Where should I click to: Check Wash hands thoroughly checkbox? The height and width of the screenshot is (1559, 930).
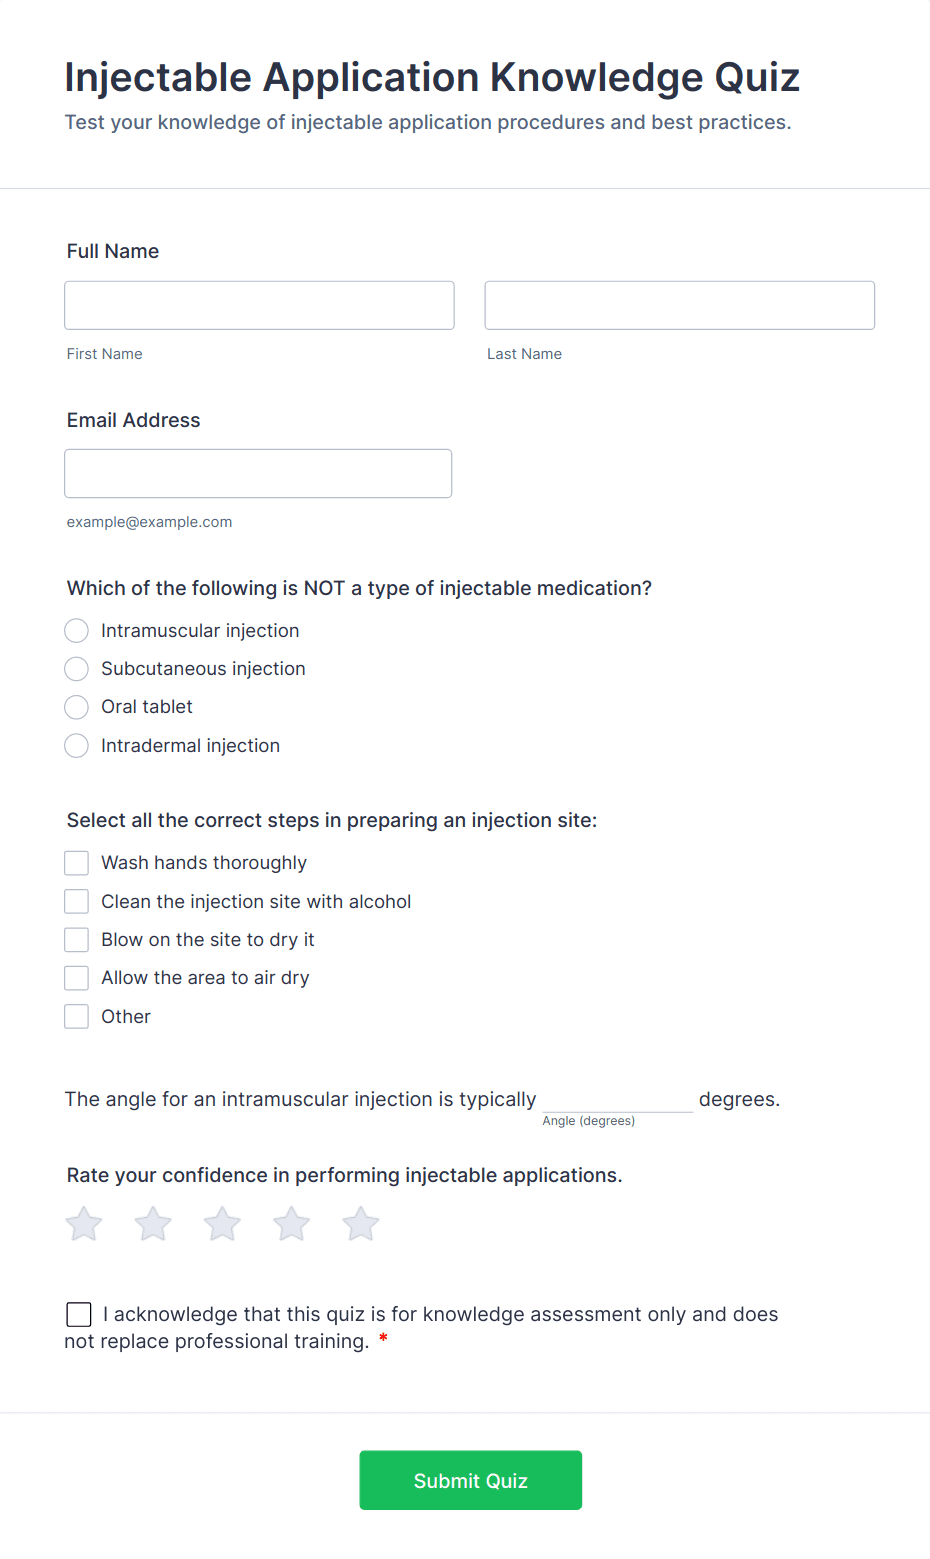[77, 863]
